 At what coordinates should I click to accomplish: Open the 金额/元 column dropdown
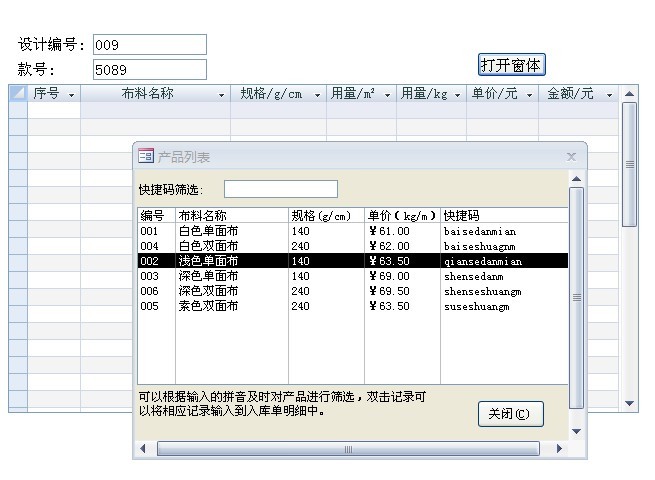pos(609,95)
